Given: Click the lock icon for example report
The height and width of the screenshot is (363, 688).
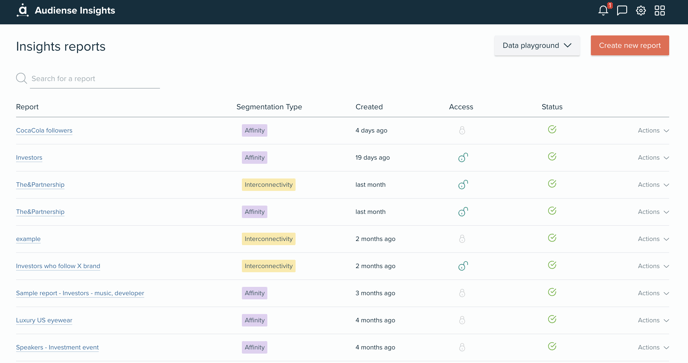Looking at the screenshot, I should tap(462, 239).
